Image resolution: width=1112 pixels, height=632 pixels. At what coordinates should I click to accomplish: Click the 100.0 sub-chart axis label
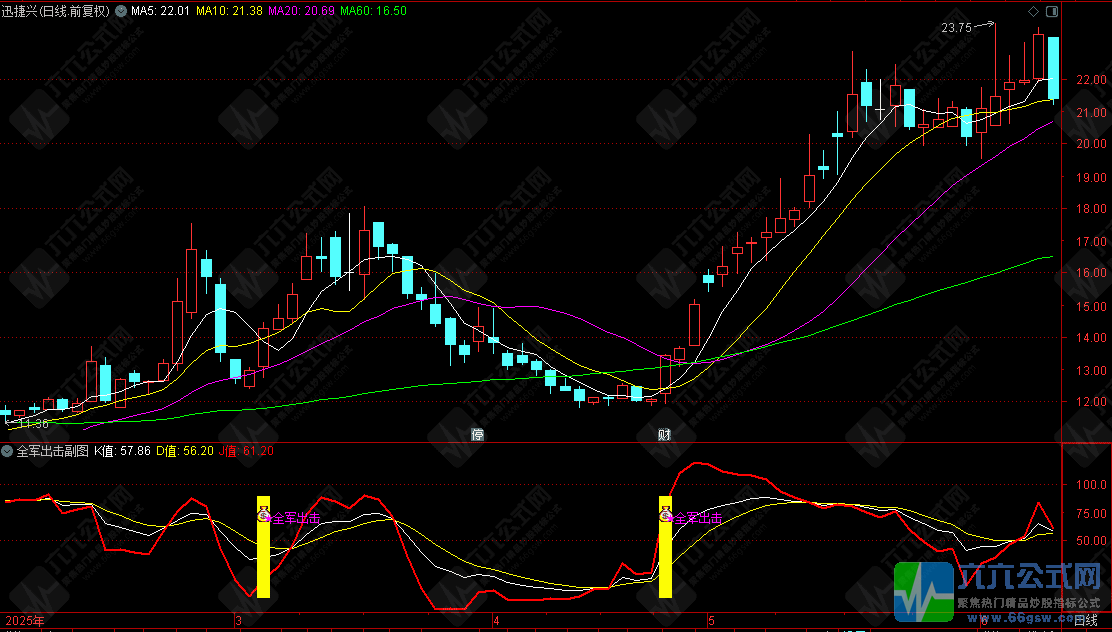(x=1091, y=485)
